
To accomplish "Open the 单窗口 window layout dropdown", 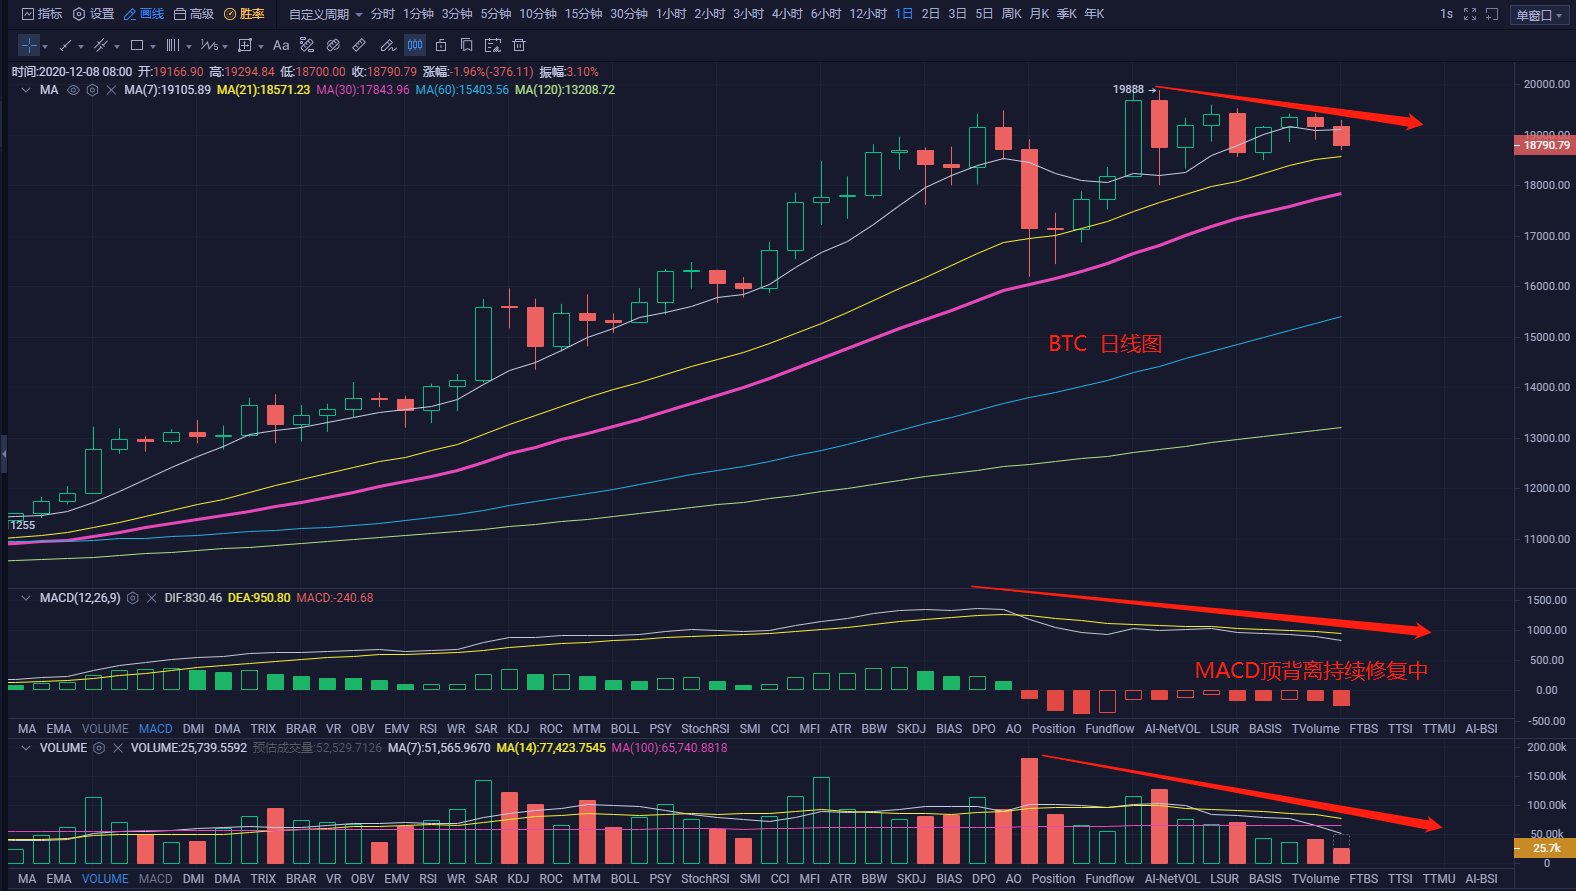I will coord(1539,15).
